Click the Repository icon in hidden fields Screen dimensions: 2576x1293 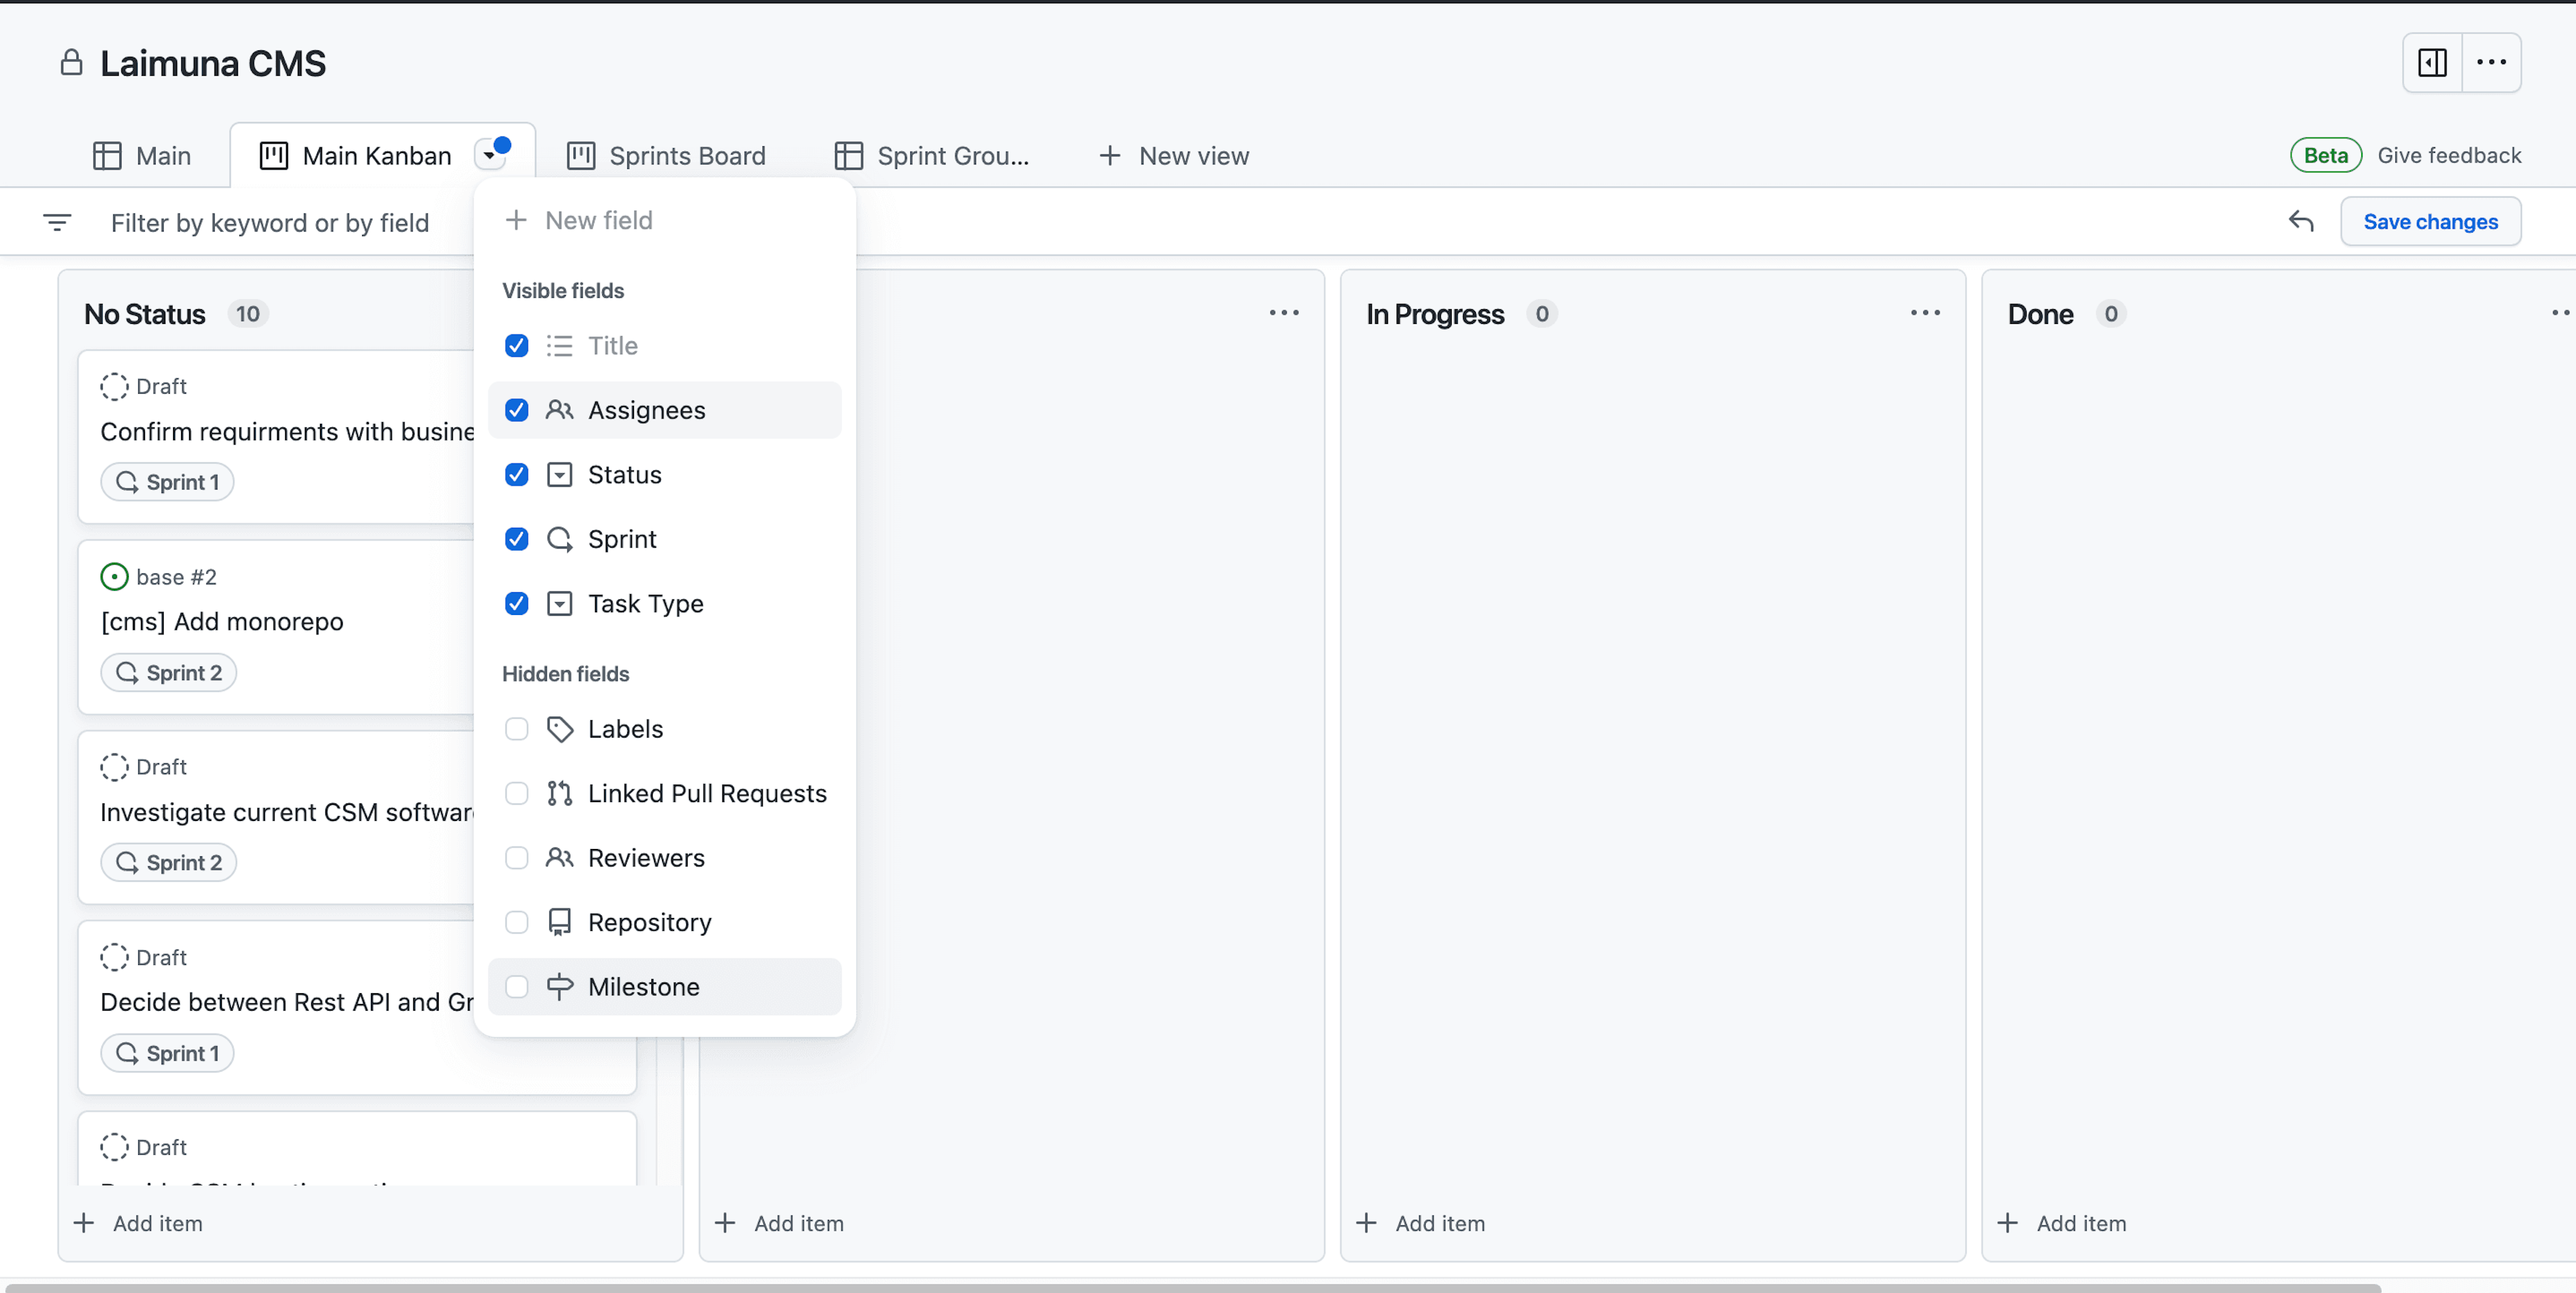[x=559, y=920]
